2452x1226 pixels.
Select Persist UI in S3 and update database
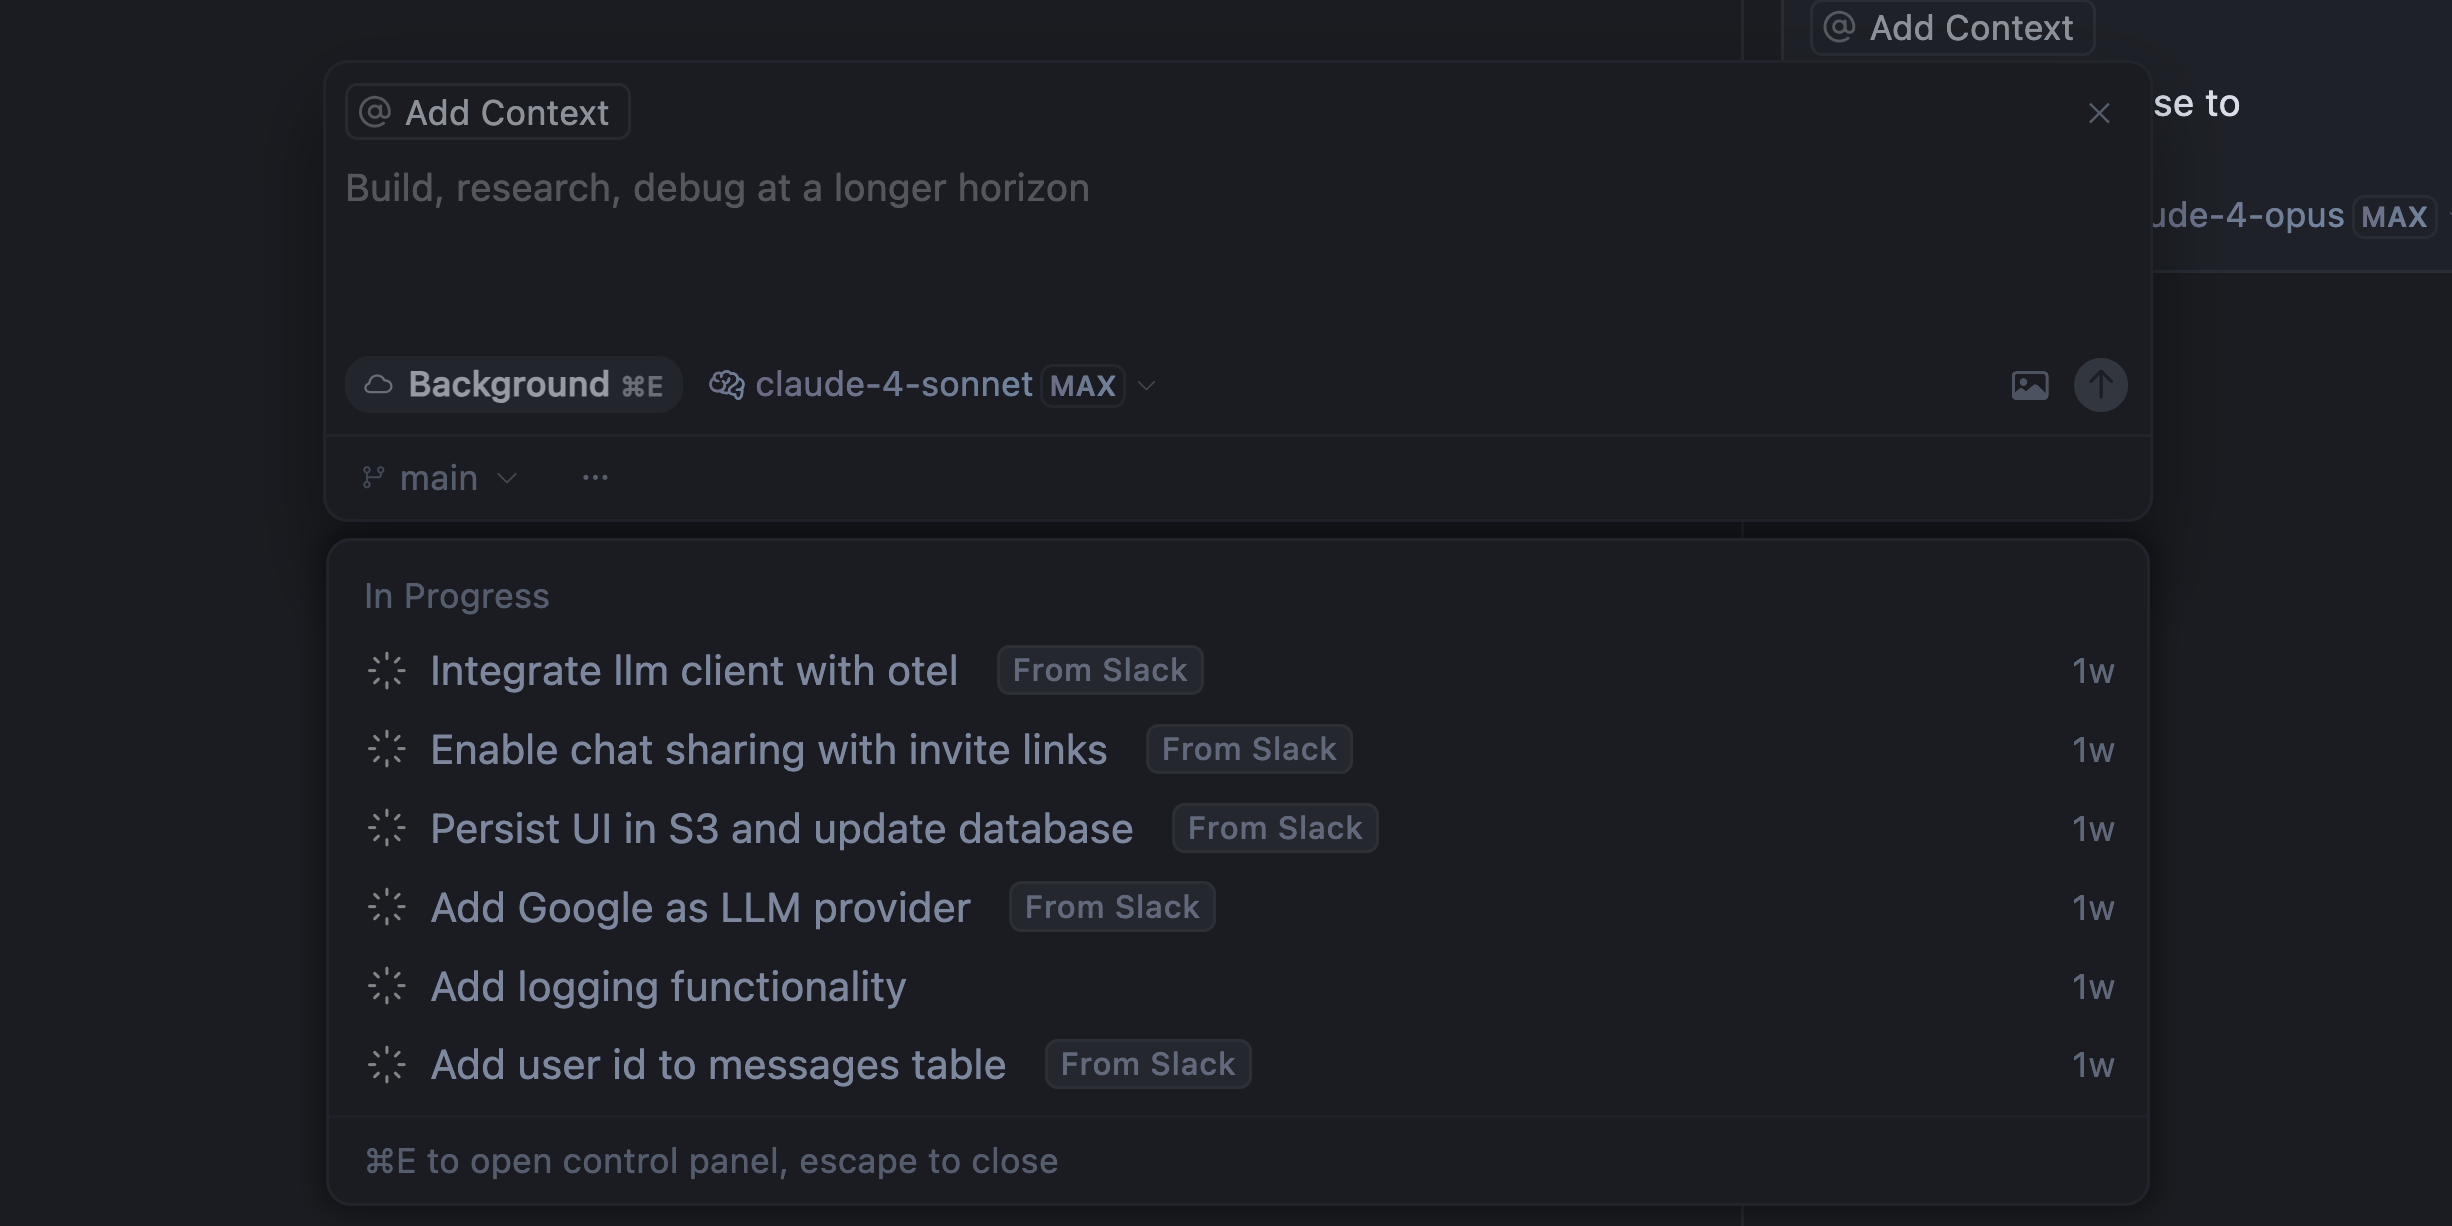coord(781,829)
